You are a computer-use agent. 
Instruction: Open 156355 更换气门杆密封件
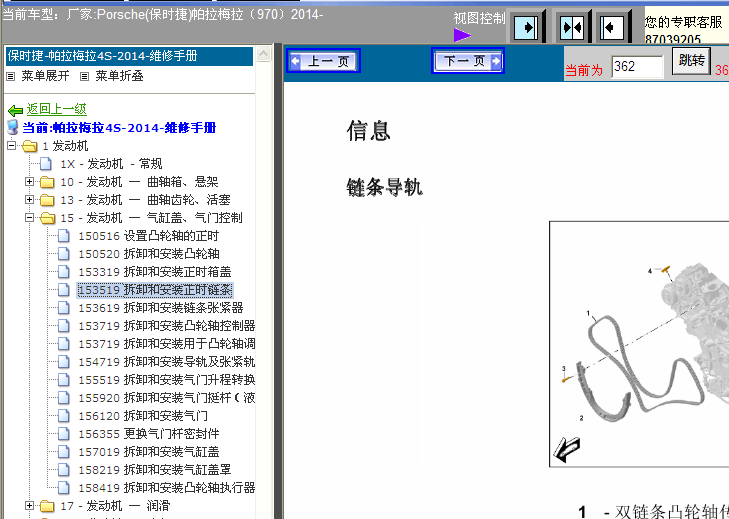tap(149, 434)
